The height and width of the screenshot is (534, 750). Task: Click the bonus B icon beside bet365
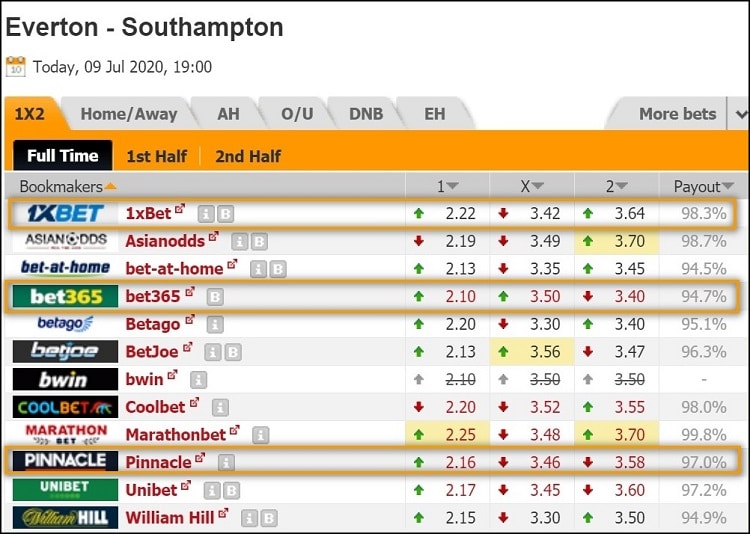click(x=215, y=297)
